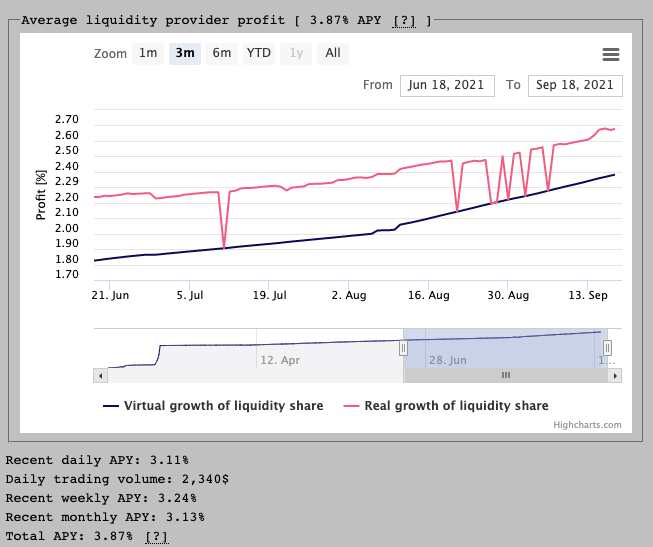Click scrollbar left arrow

pyautogui.click(x=99, y=375)
